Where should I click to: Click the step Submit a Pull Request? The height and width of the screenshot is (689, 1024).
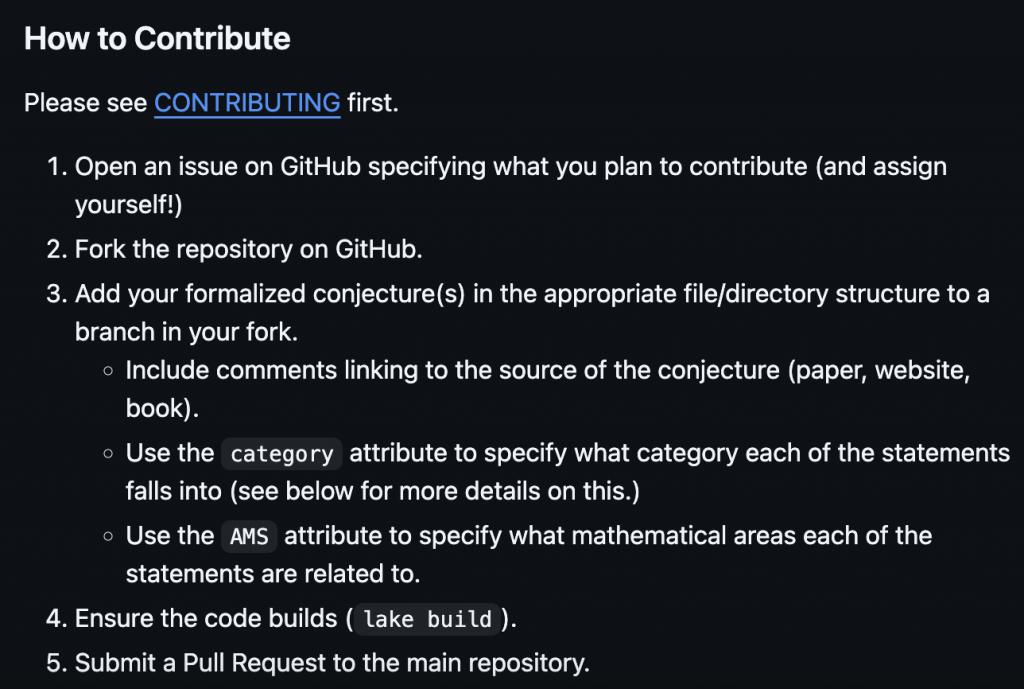coord(317,662)
